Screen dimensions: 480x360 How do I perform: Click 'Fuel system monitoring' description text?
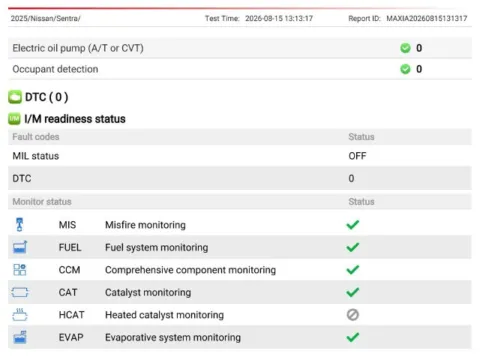[x=157, y=247]
